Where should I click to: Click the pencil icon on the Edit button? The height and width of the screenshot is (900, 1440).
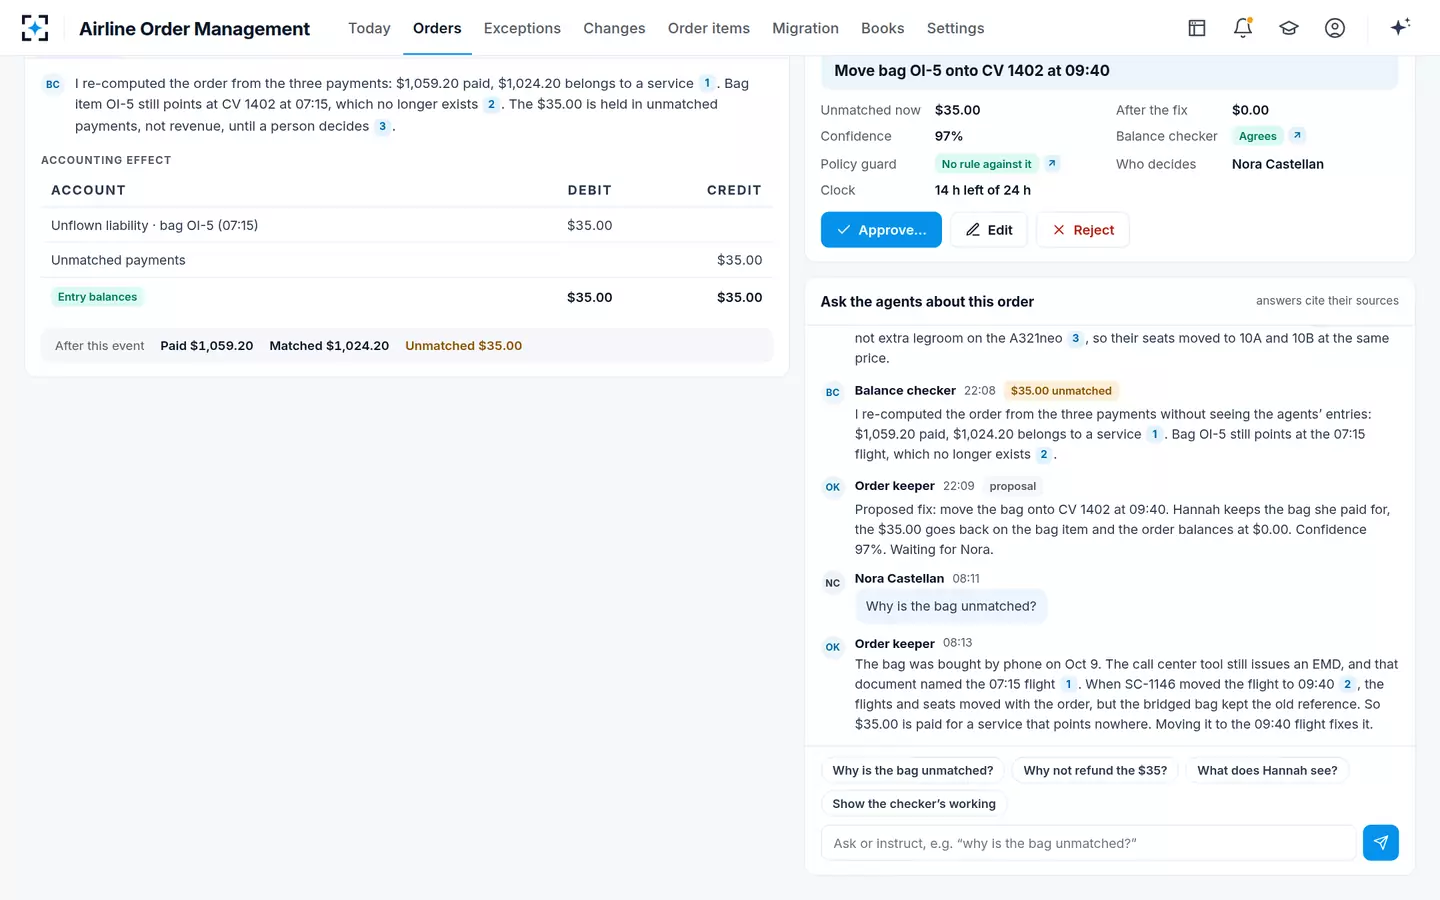click(x=973, y=230)
